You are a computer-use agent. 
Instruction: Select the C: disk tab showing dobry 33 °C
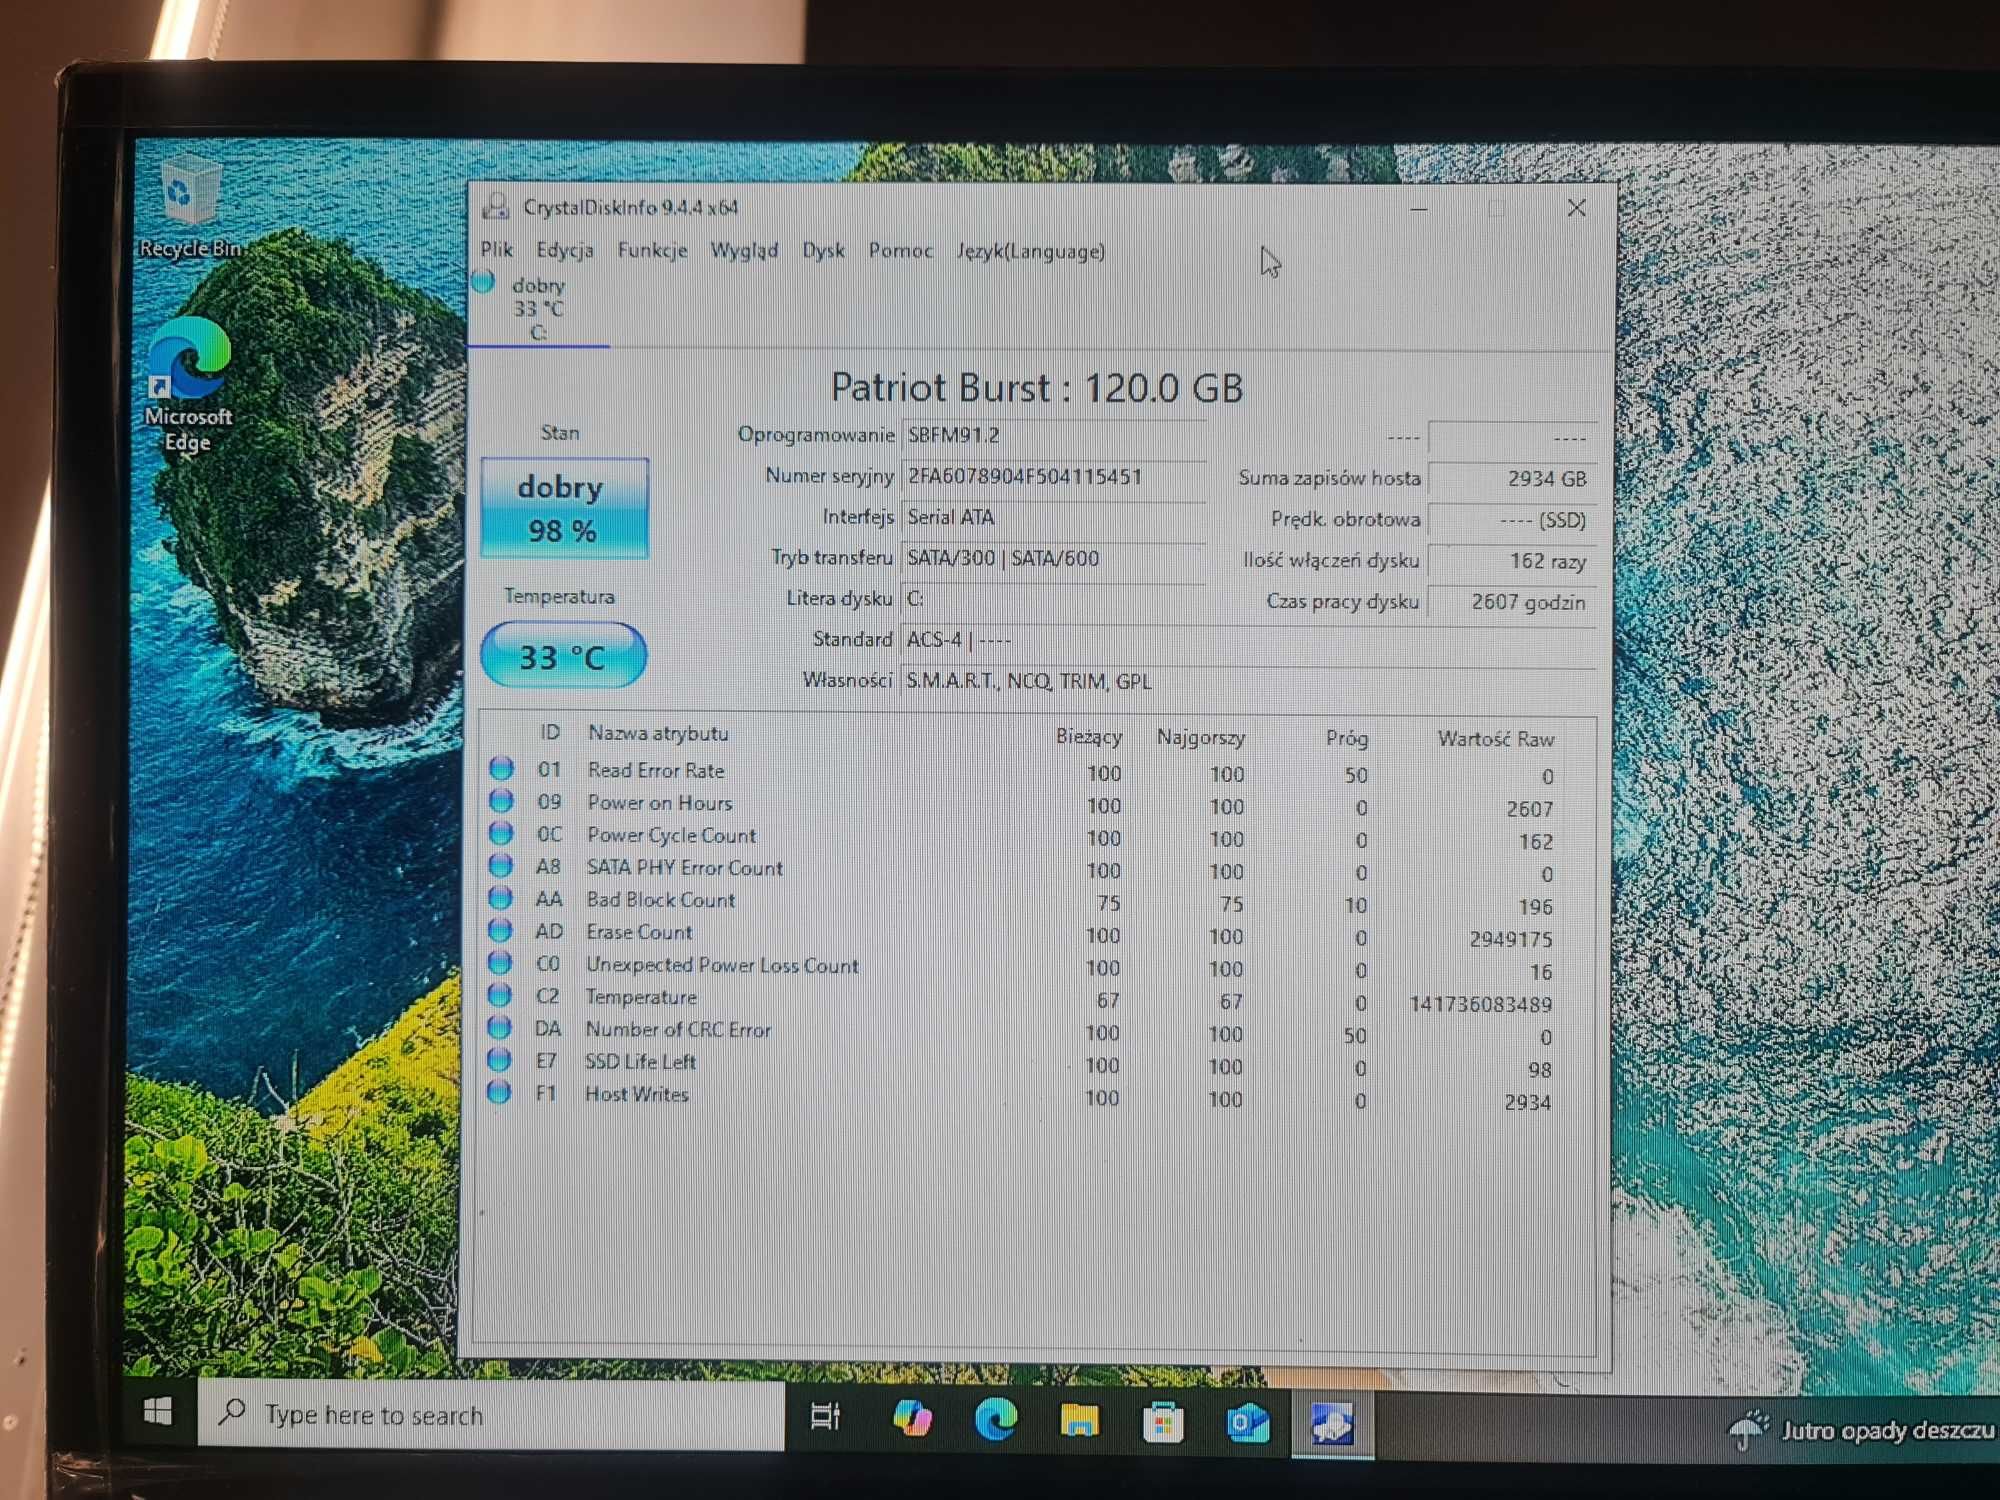click(x=538, y=309)
